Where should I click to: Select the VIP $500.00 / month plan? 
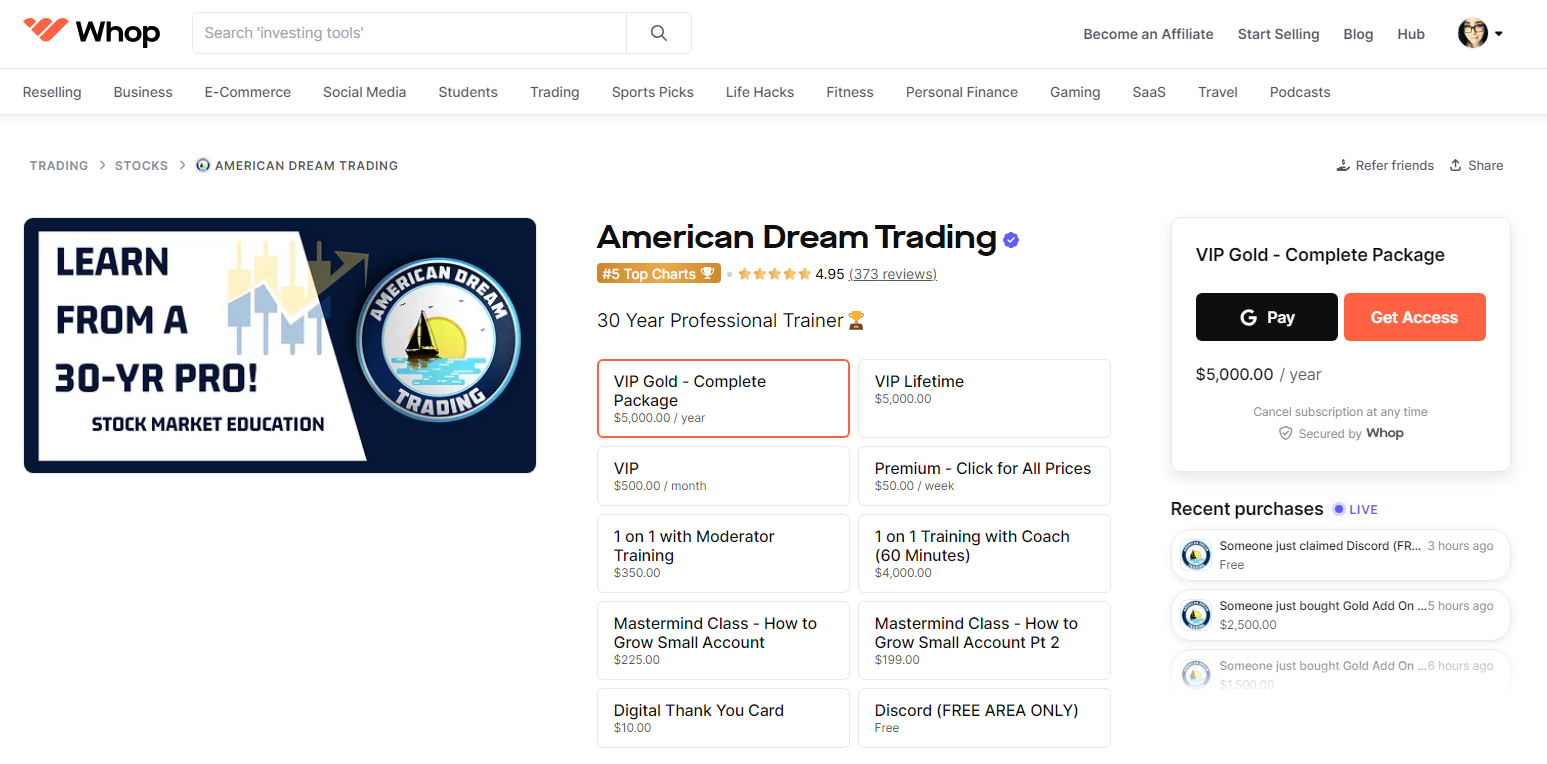pos(723,476)
